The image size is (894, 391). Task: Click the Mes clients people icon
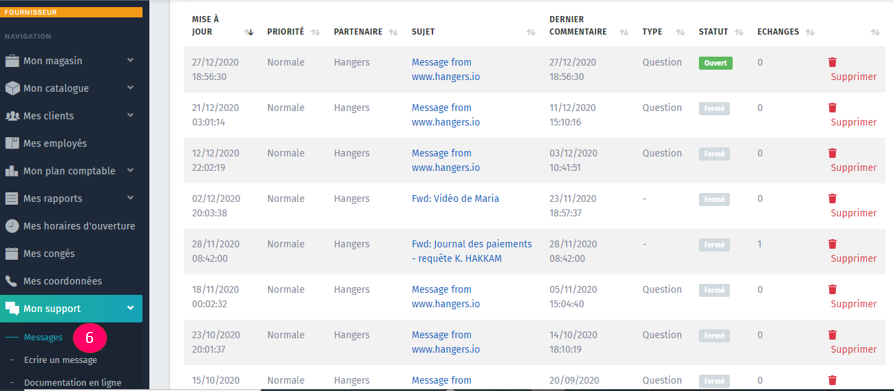(12, 116)
